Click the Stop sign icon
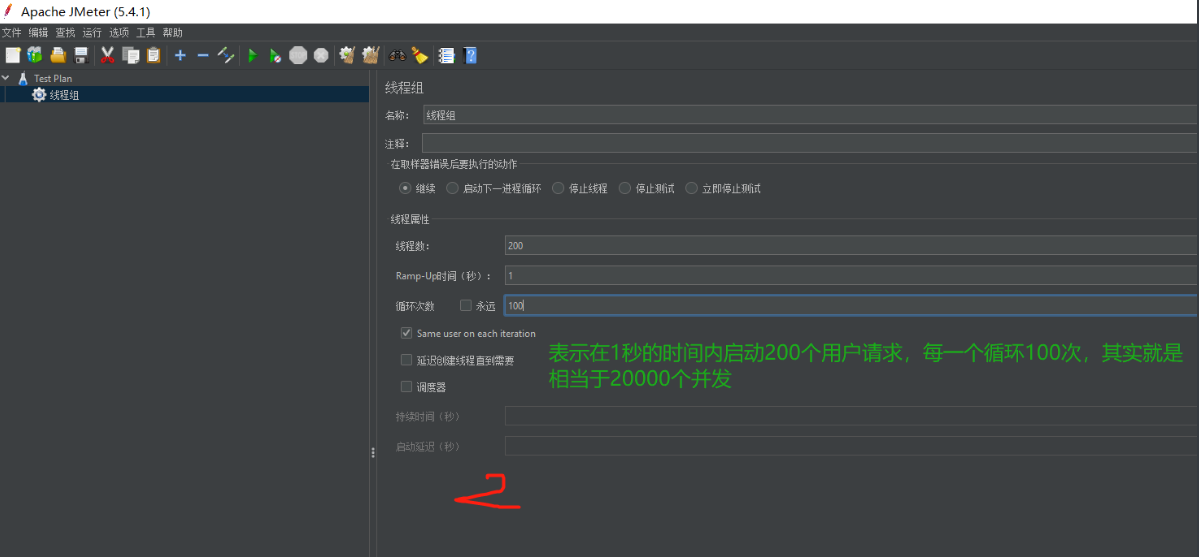Screen dimensions: 1199x557 click(x=298, y=55)
